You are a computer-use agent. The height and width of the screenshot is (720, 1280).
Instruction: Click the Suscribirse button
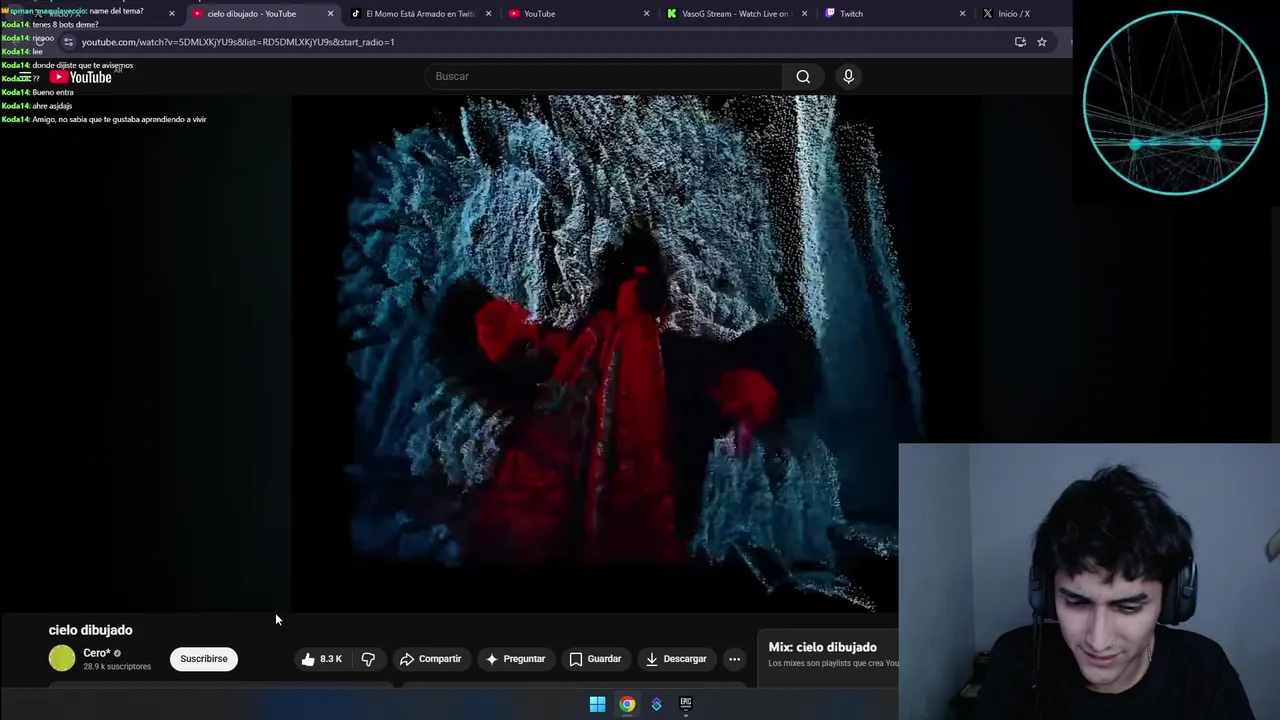pyautogui.click(x=204, y=659)
